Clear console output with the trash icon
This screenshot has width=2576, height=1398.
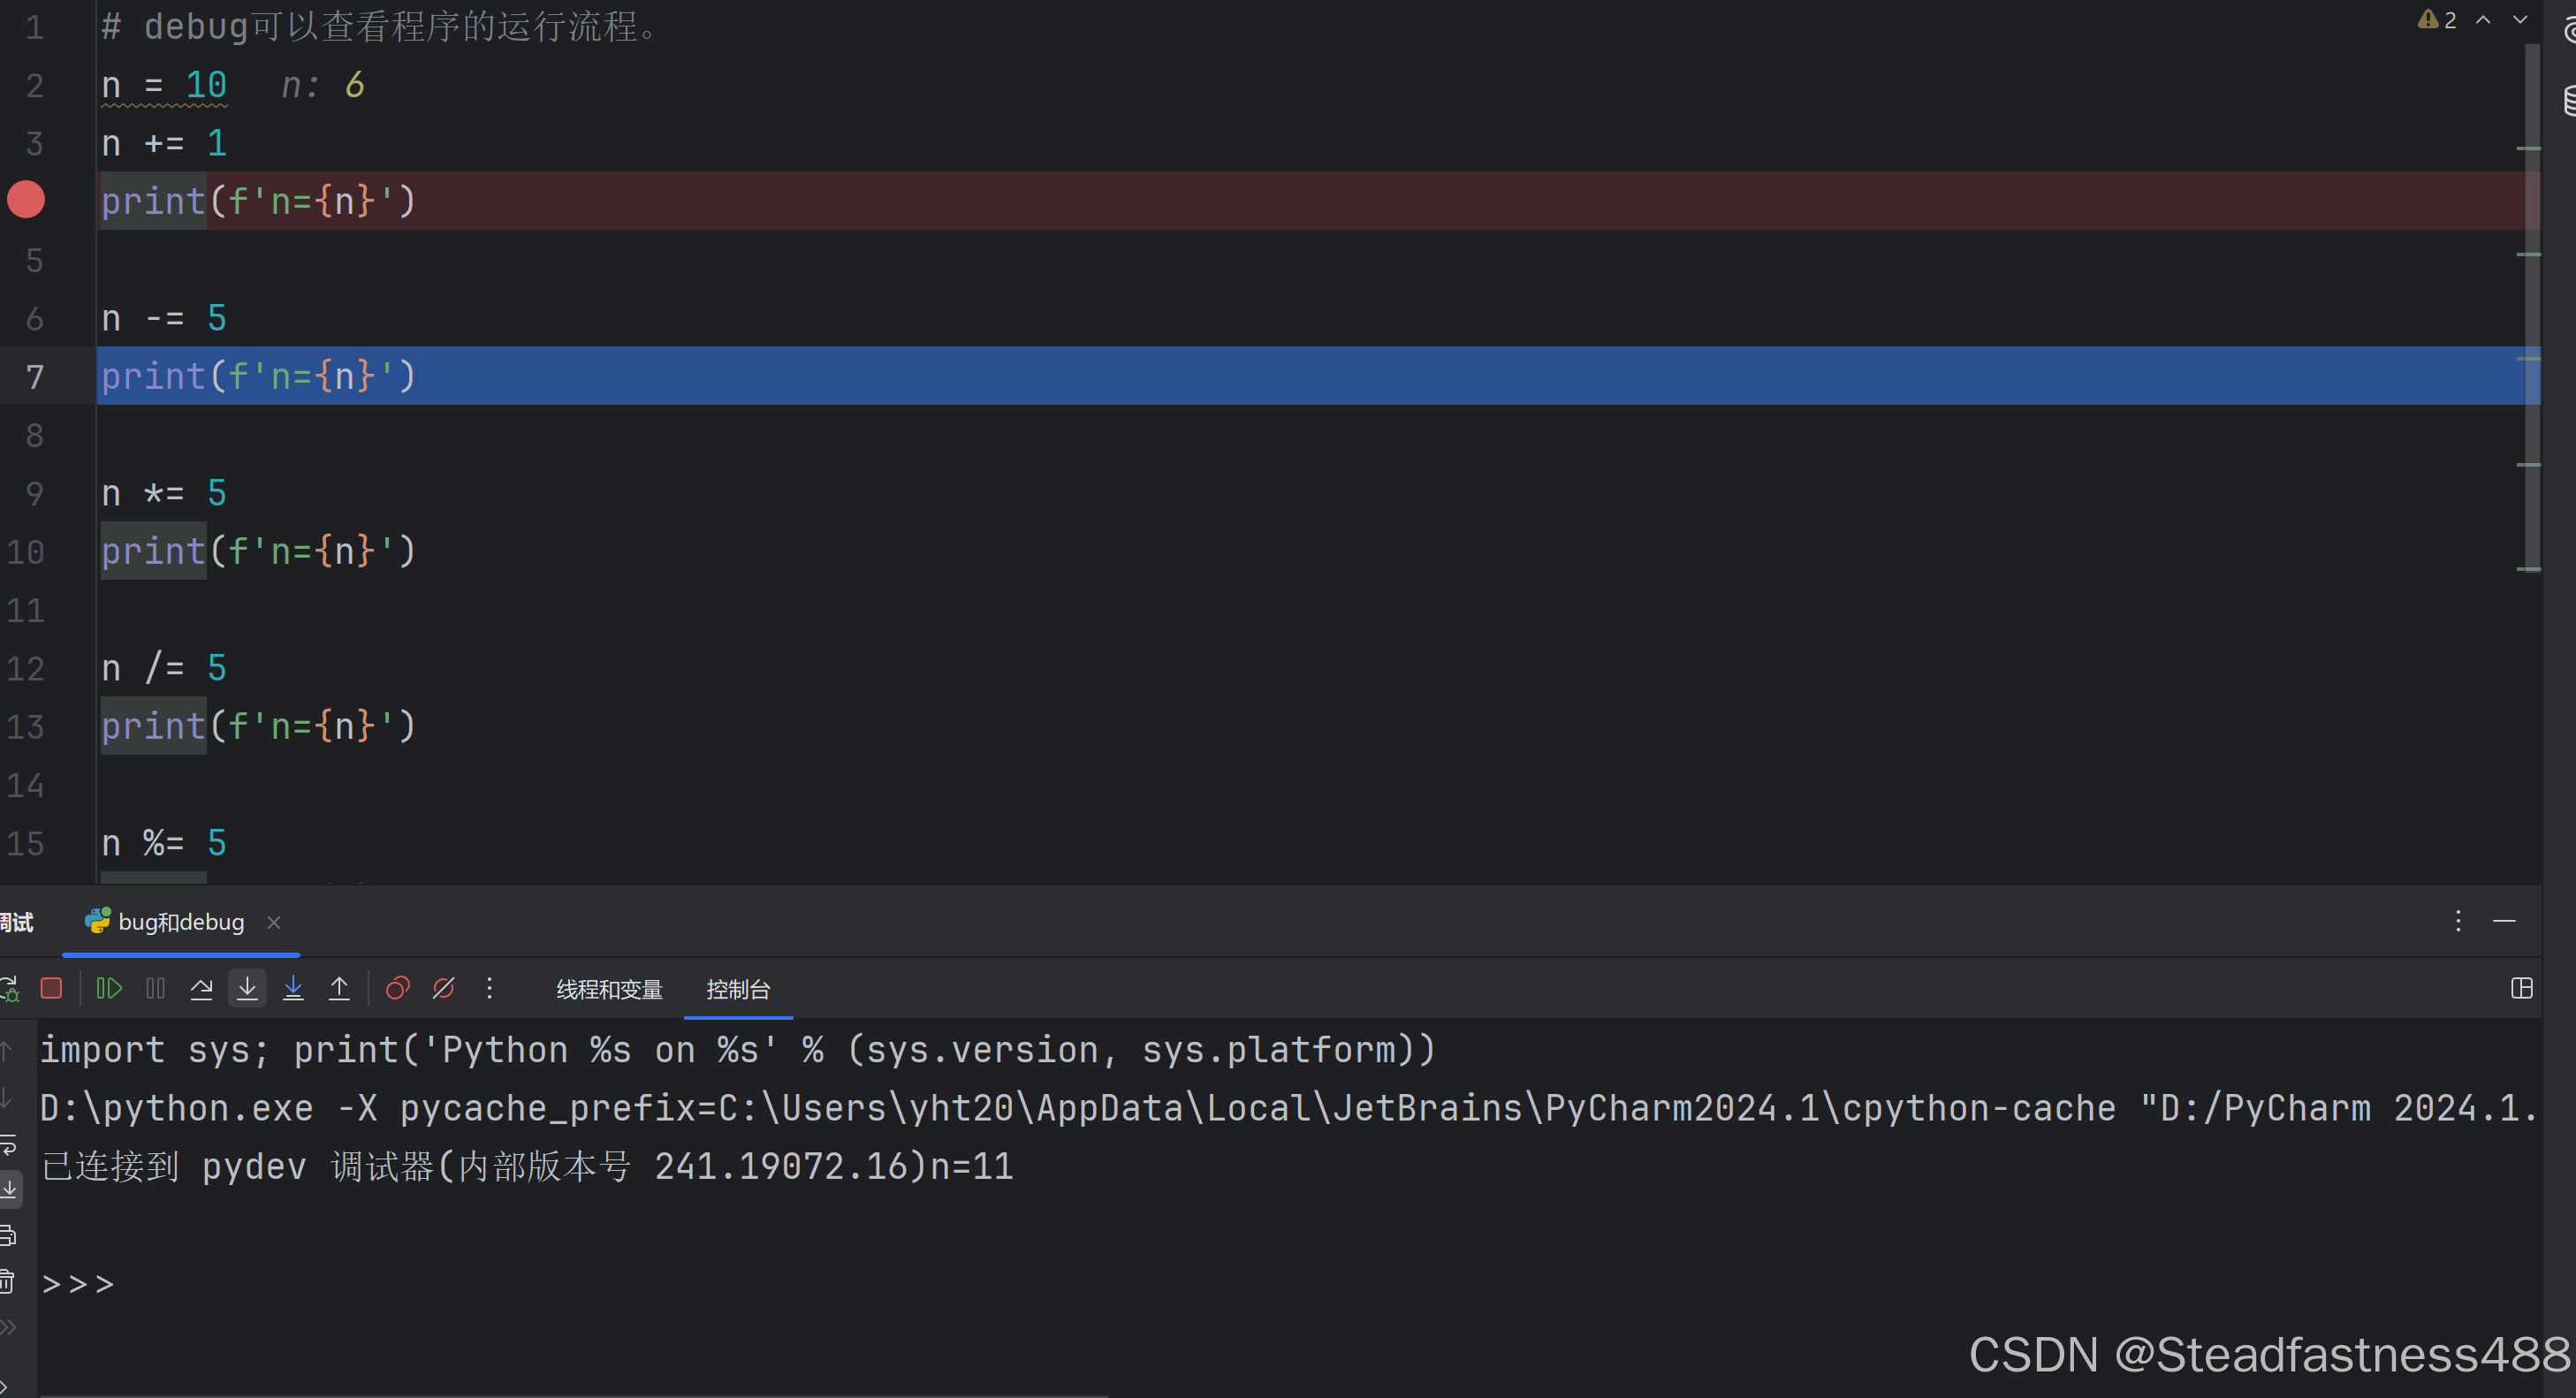pos(8,1281)
